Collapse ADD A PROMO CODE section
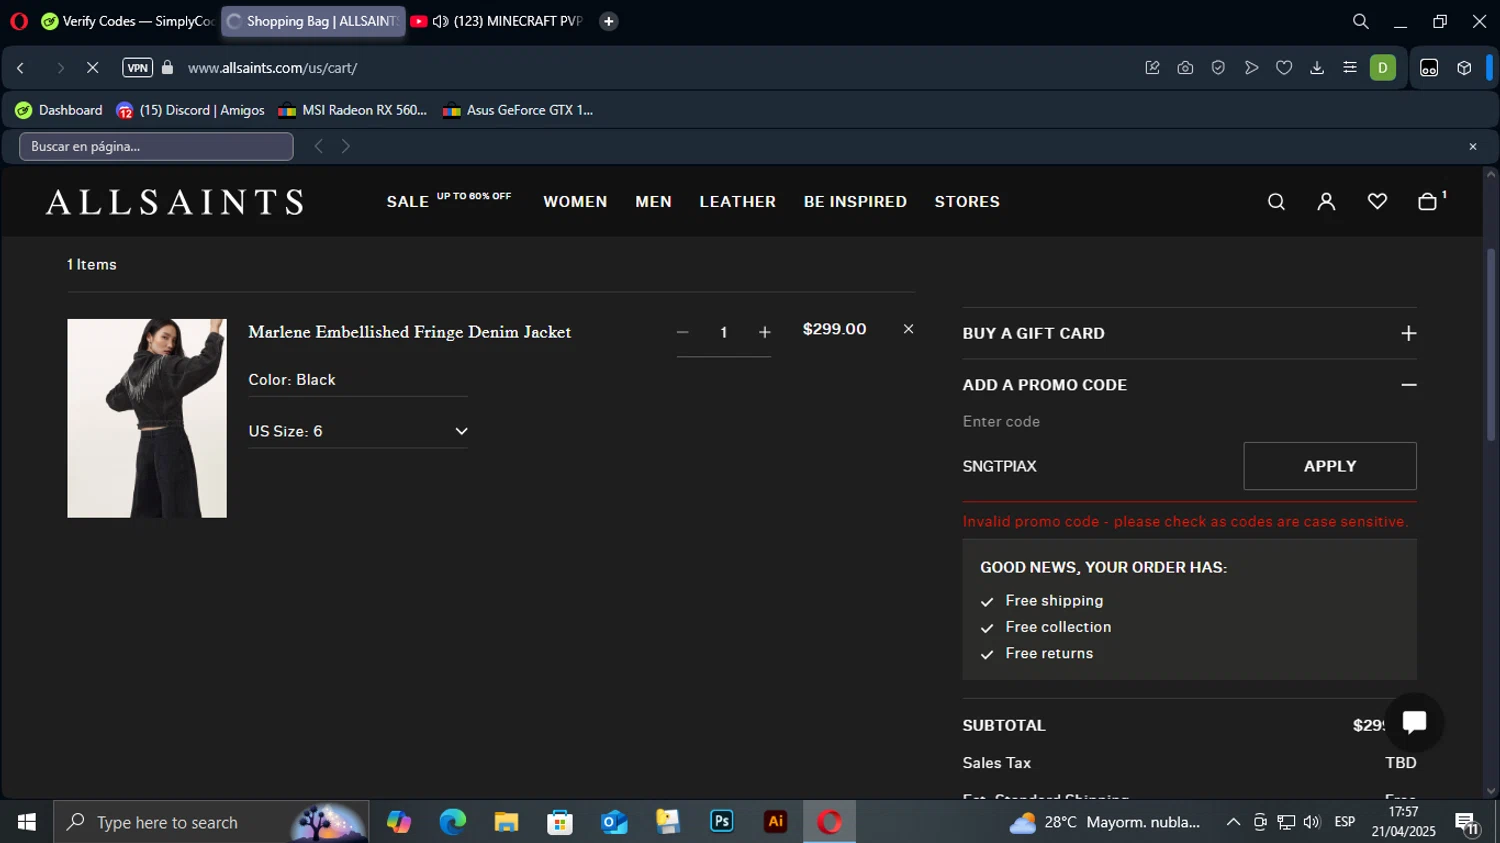Image resolution: width=1500 pixels, height=843 pixels. pyautogui.click(x=1189, y=385)
